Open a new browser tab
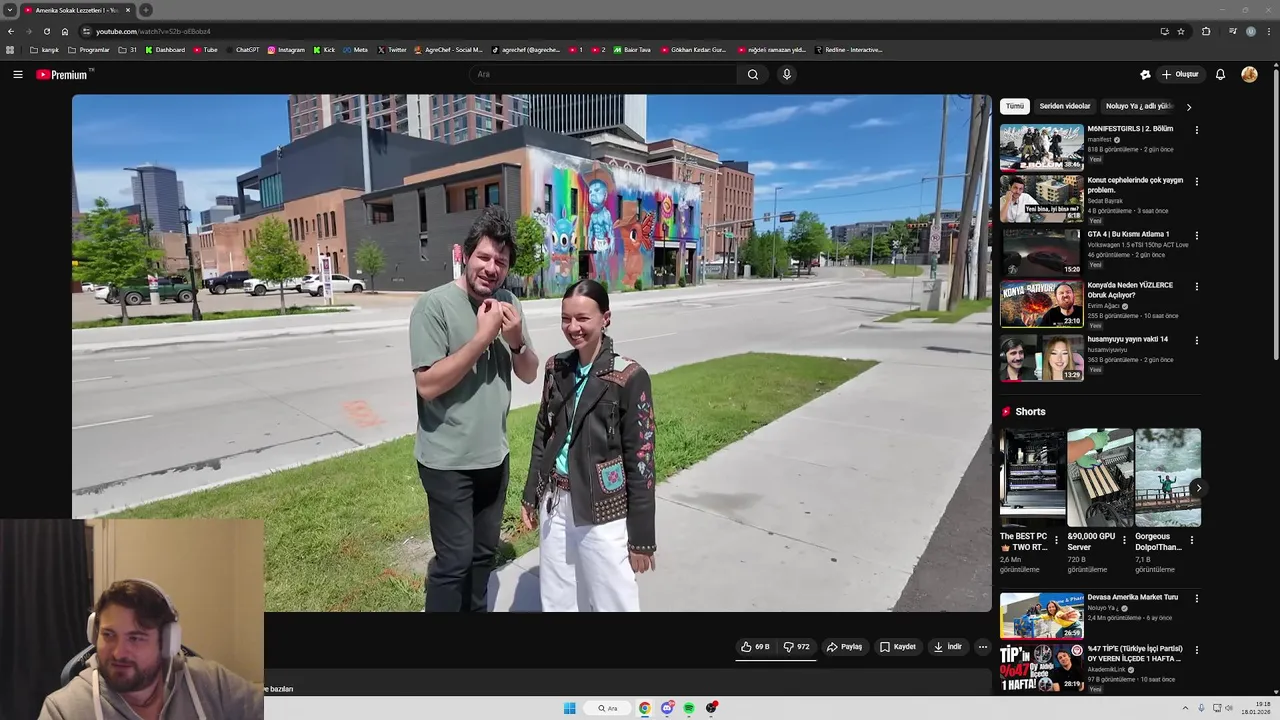 coord(145,10)
